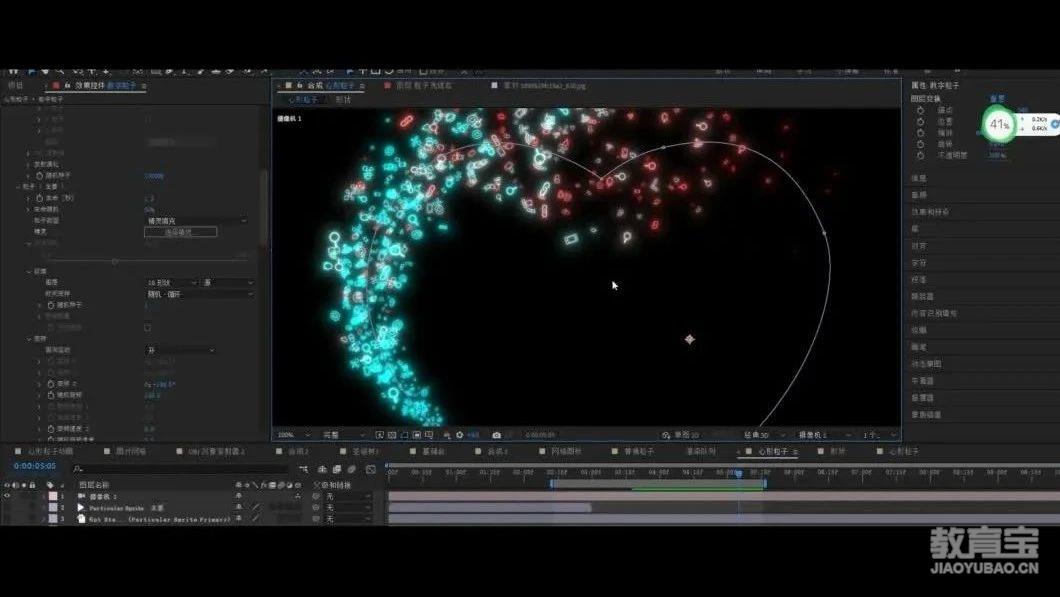Click third viewer toggle icon after 完整 dropdown
Screen dimensions: 1060x597
[404, 435]
